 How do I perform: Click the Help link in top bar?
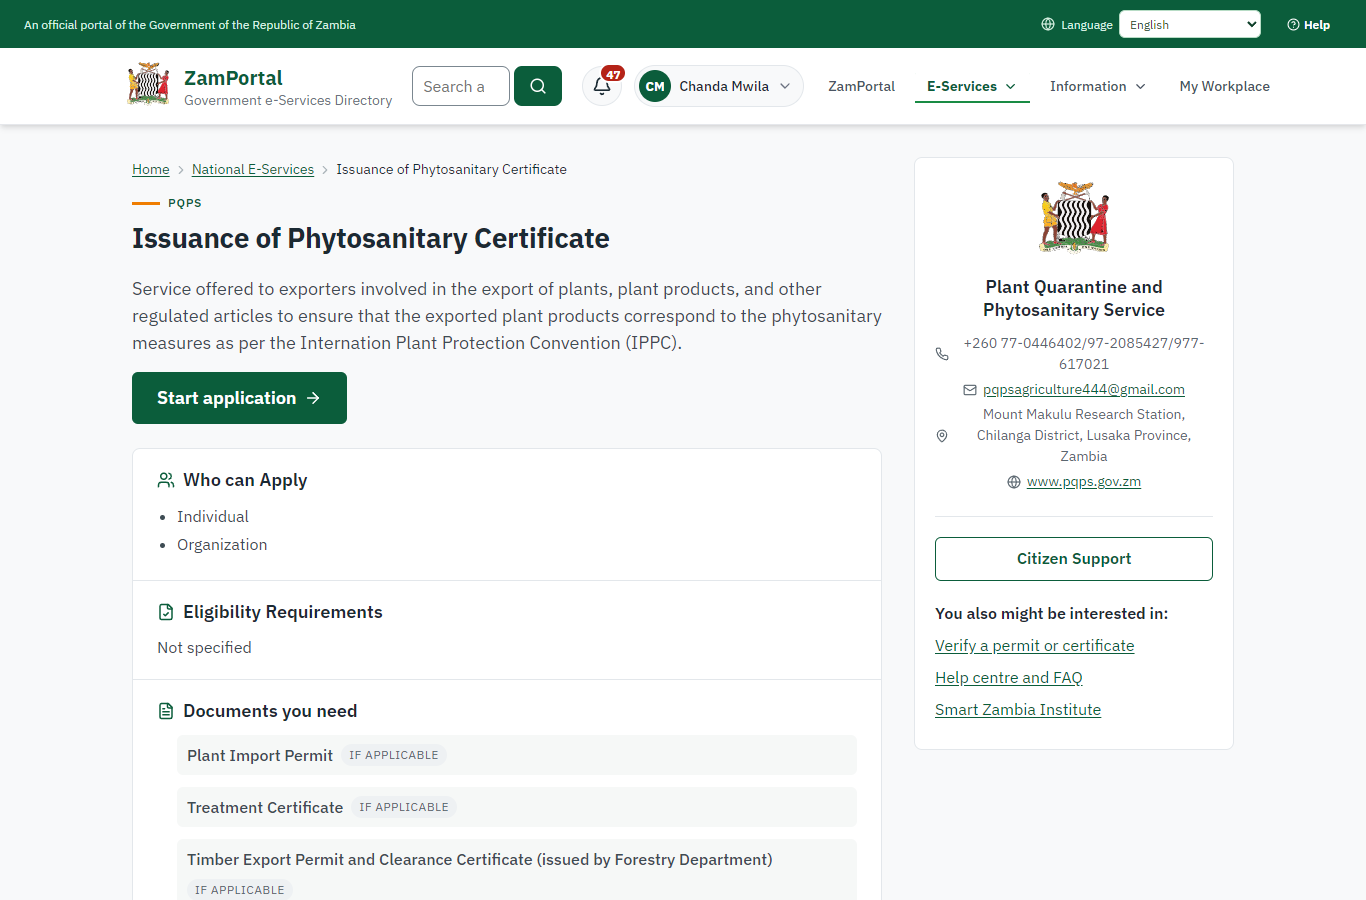[x=1309, y=25]
